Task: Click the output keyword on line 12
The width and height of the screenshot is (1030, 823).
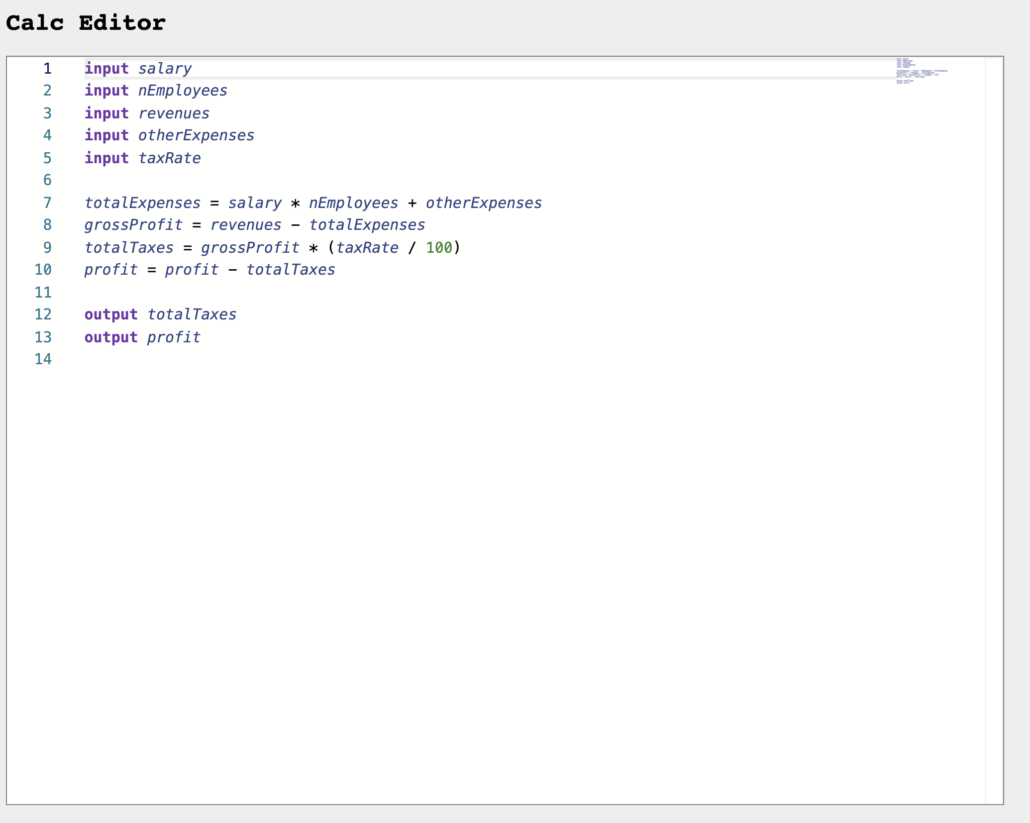Action: pyautogui.click(x=110, y=314)
